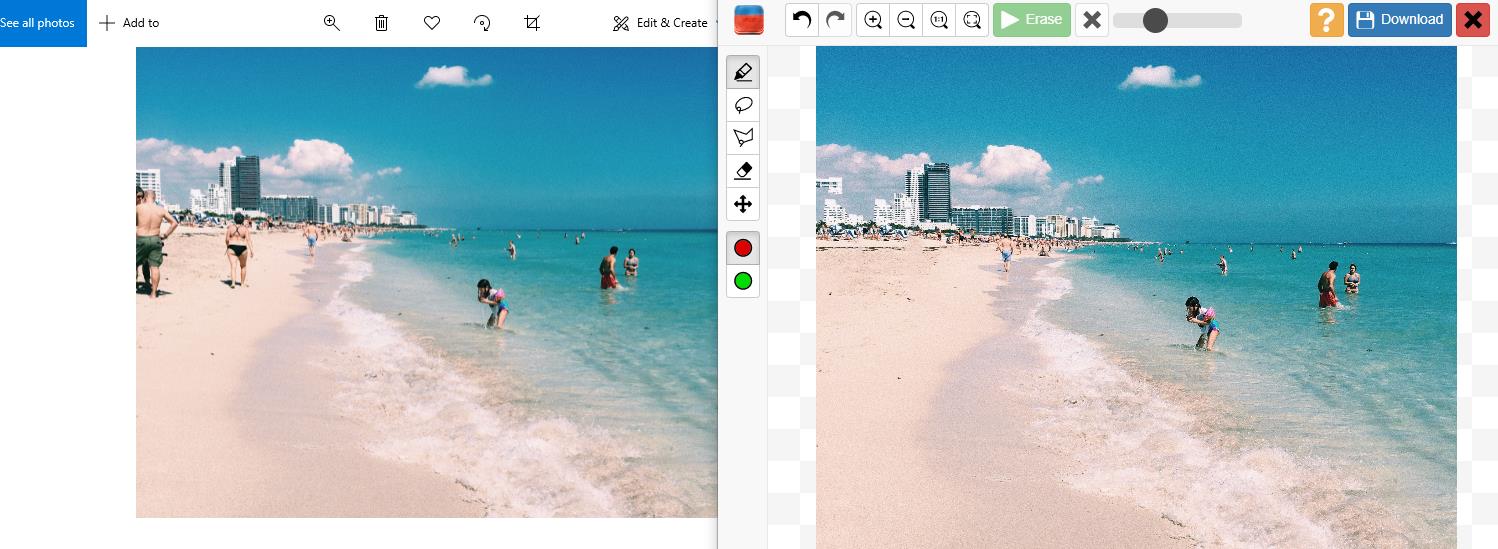Open the Add to menu in Photos
Viewport: 1498px width, 549px height.
[x=129, y=23]
